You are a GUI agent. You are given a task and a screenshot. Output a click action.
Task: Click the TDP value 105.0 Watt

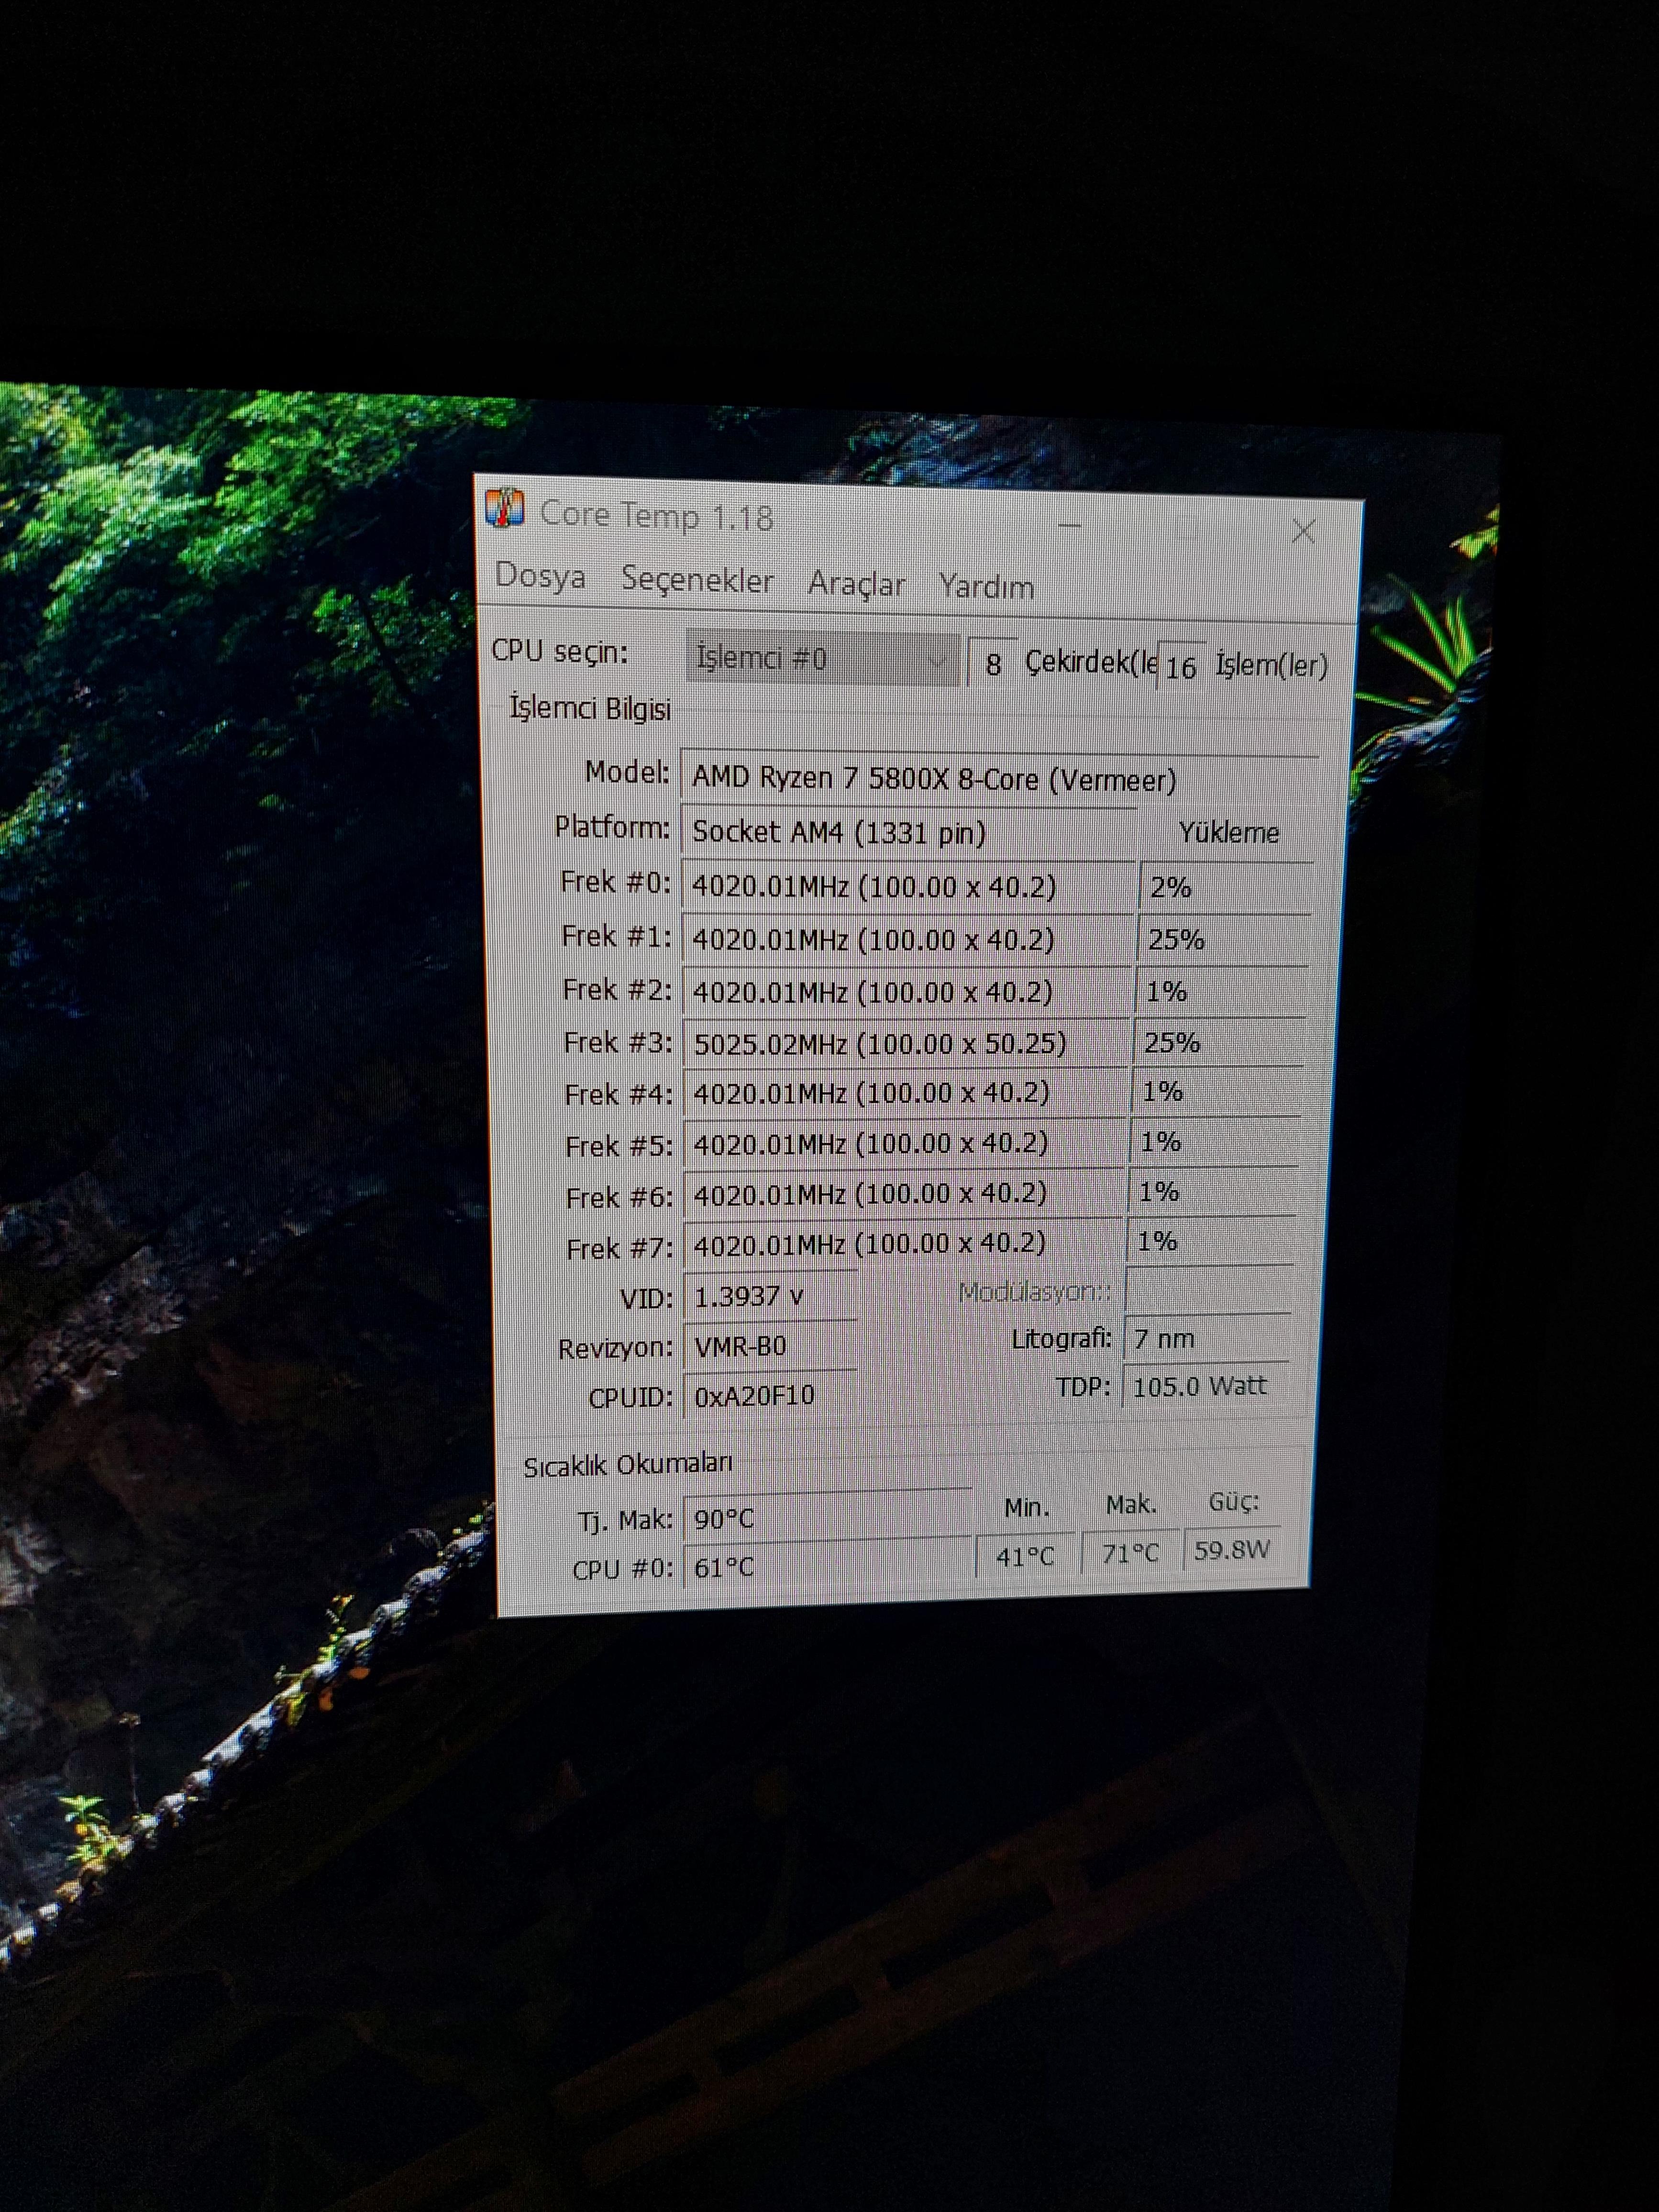click(x=1205, y=1386)
